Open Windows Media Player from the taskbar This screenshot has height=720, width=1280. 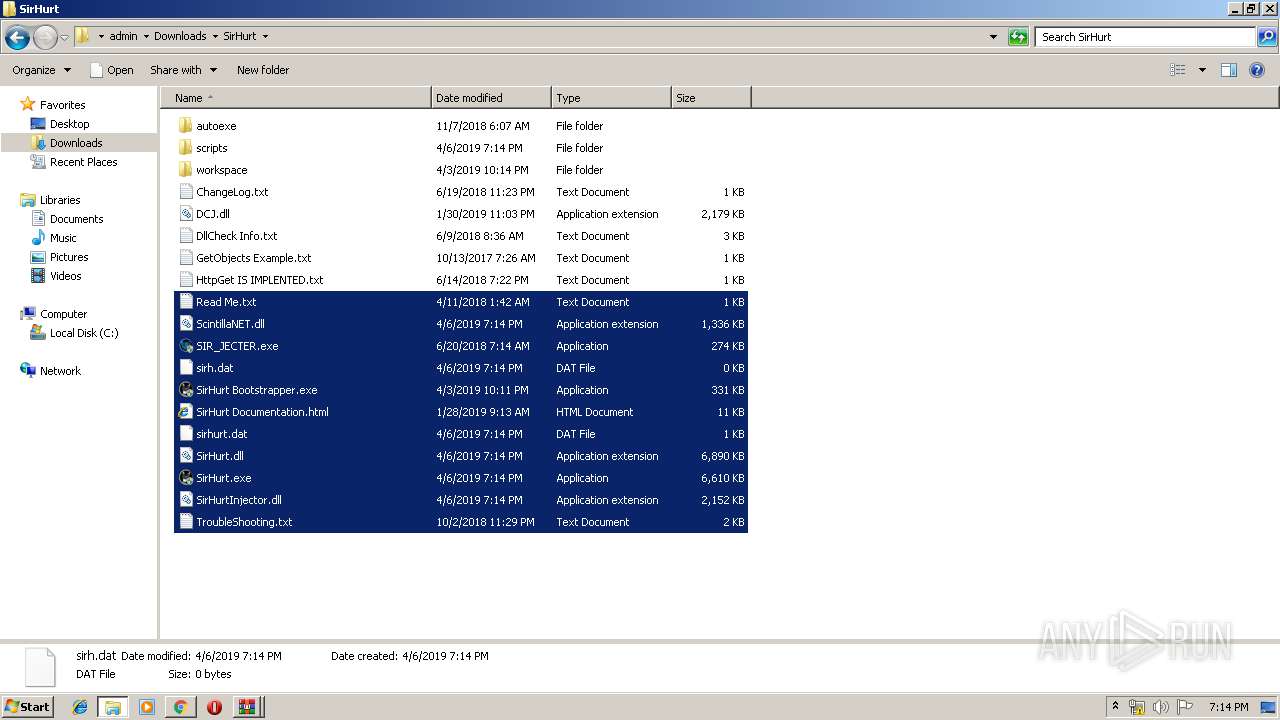click(147, 707)
